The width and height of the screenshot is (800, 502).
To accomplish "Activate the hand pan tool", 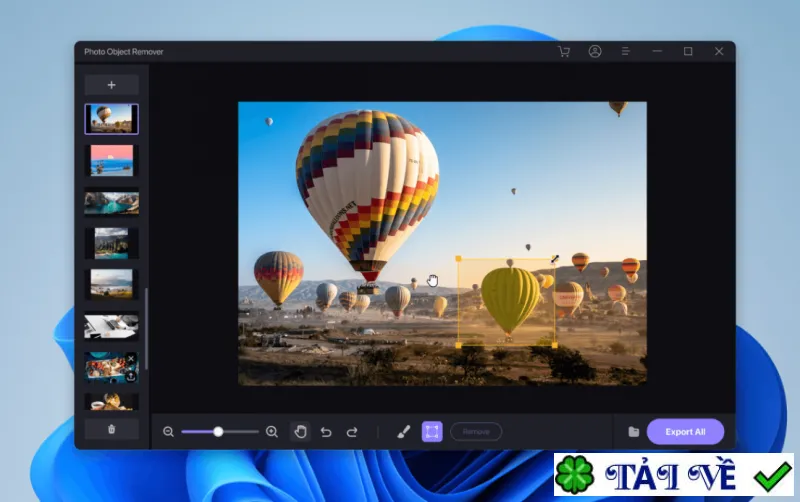I will click(x=301, y=432).
